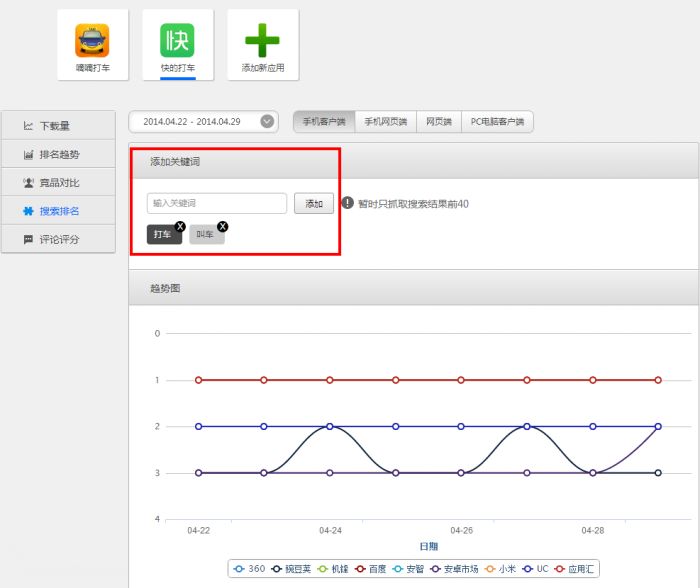
Task: Open the 评论评分 sidebar item
Action: 58,239
